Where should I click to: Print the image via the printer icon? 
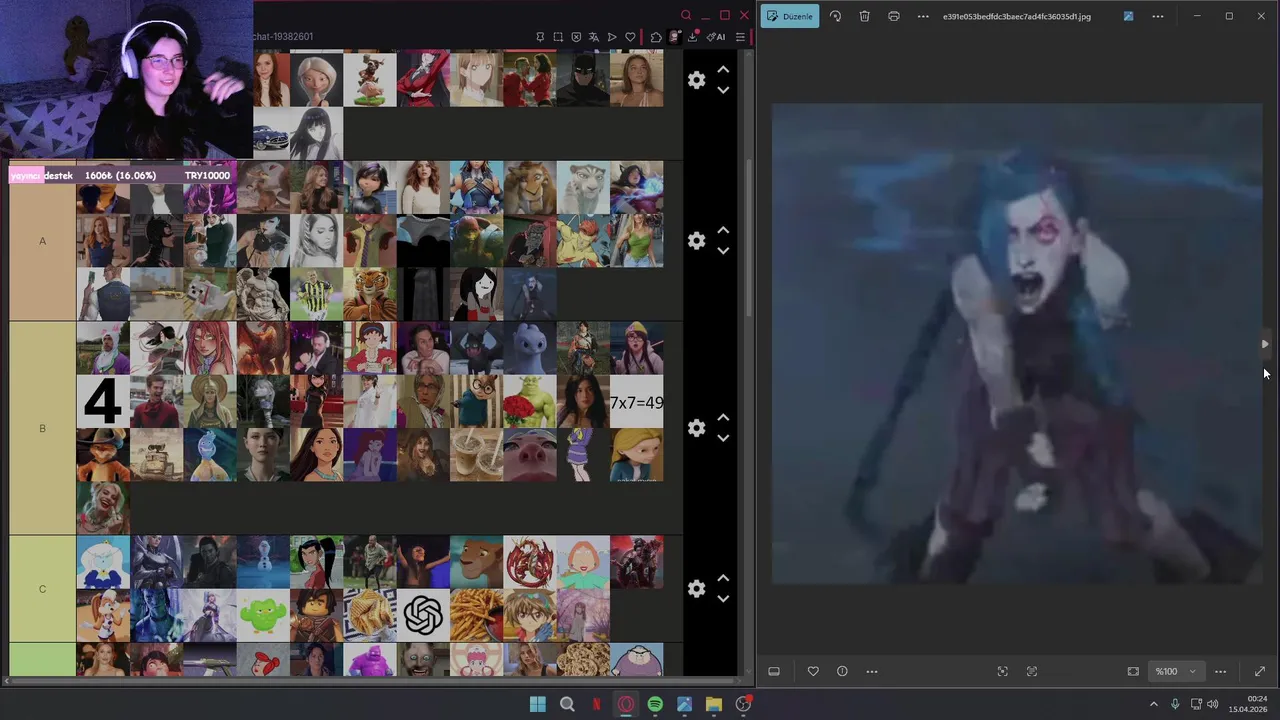894,16
